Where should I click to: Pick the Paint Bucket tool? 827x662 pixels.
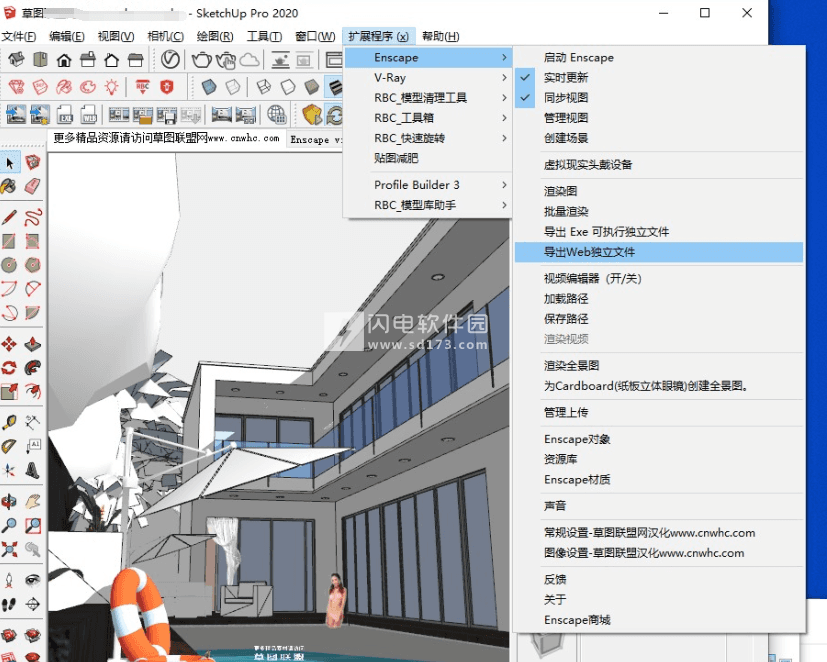[x=8, y=186]
